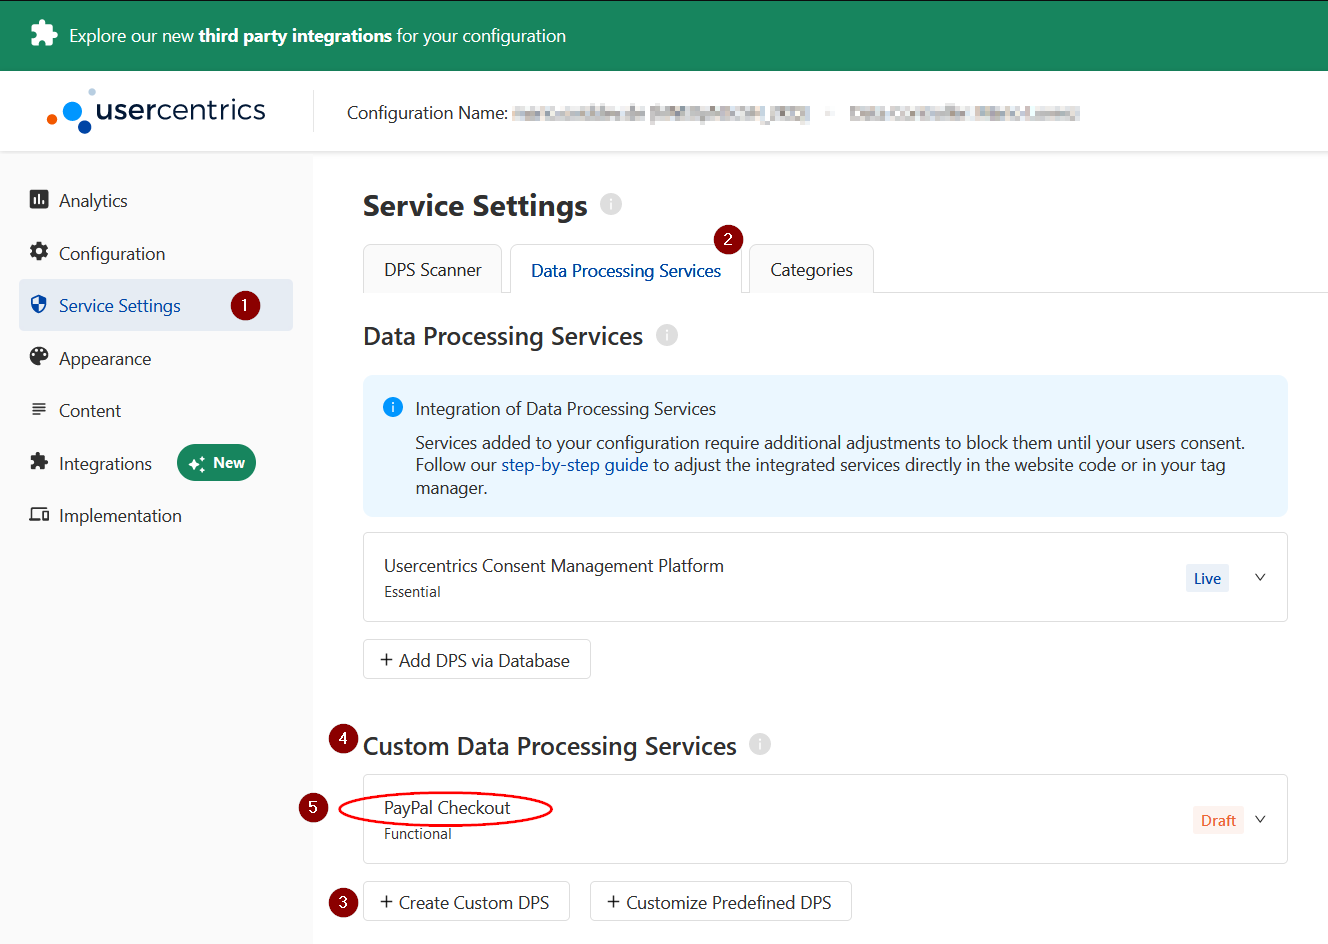Expand the PayPal Checkout service details
Viewport: 1328px width, 944px height.
pyautogui.click(x=1259, y=818)
